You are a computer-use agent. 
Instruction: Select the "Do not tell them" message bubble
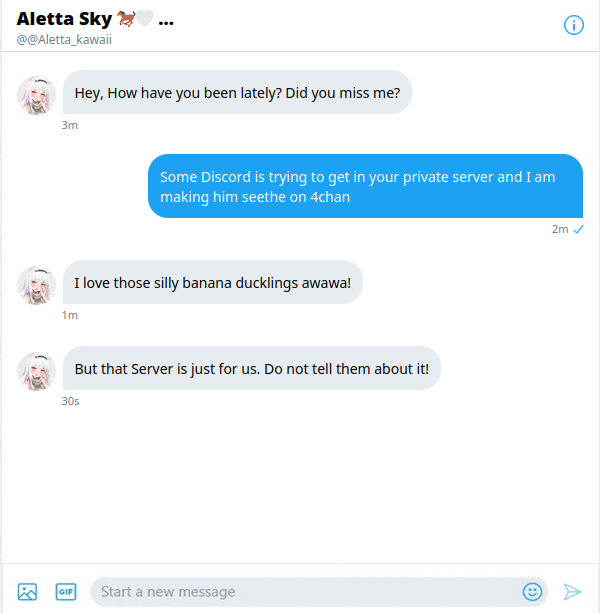tap(251, 369)
